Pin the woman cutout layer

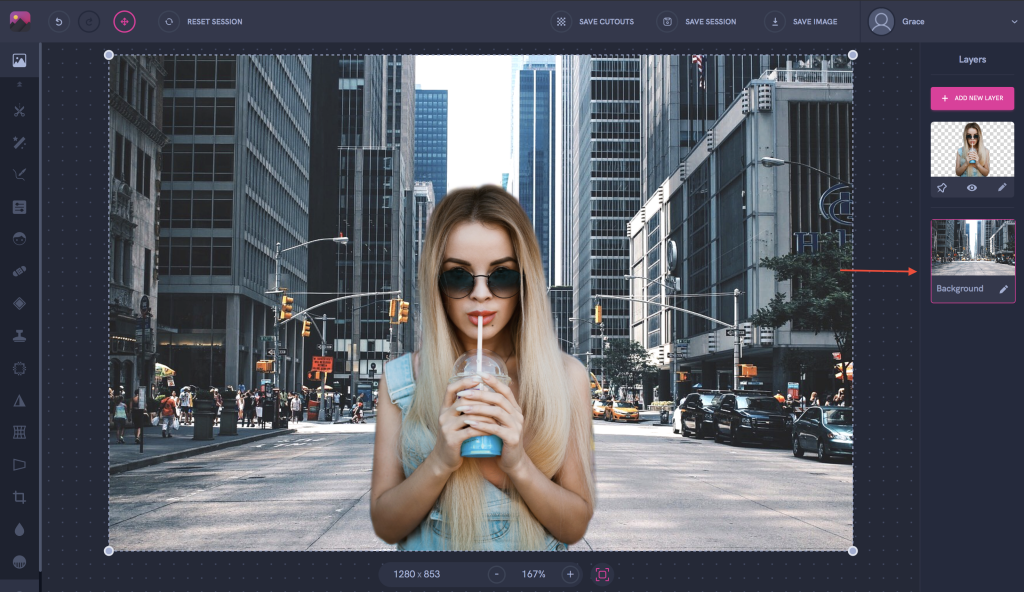point(941,187)
